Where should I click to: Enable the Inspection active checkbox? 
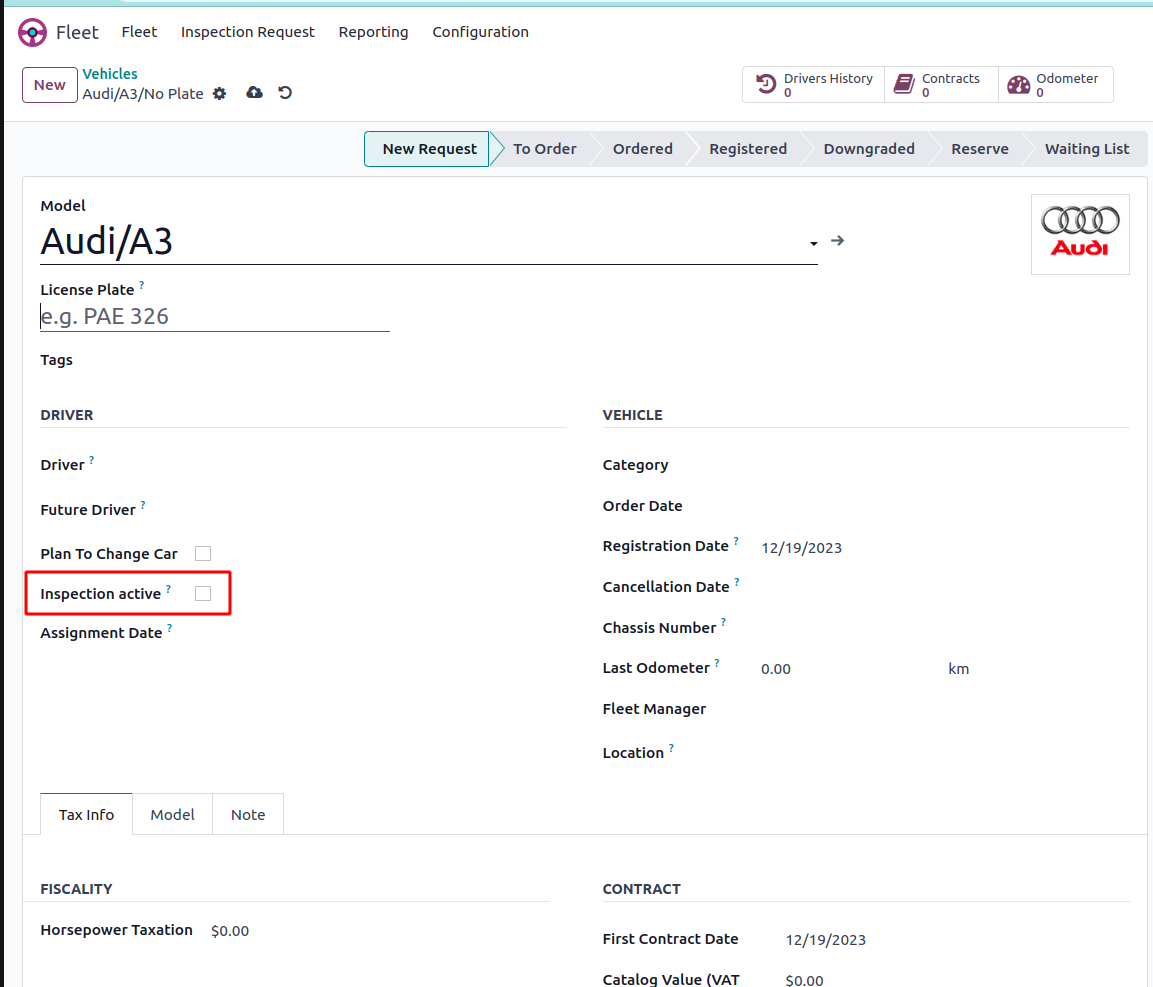[x=203, y=593]
